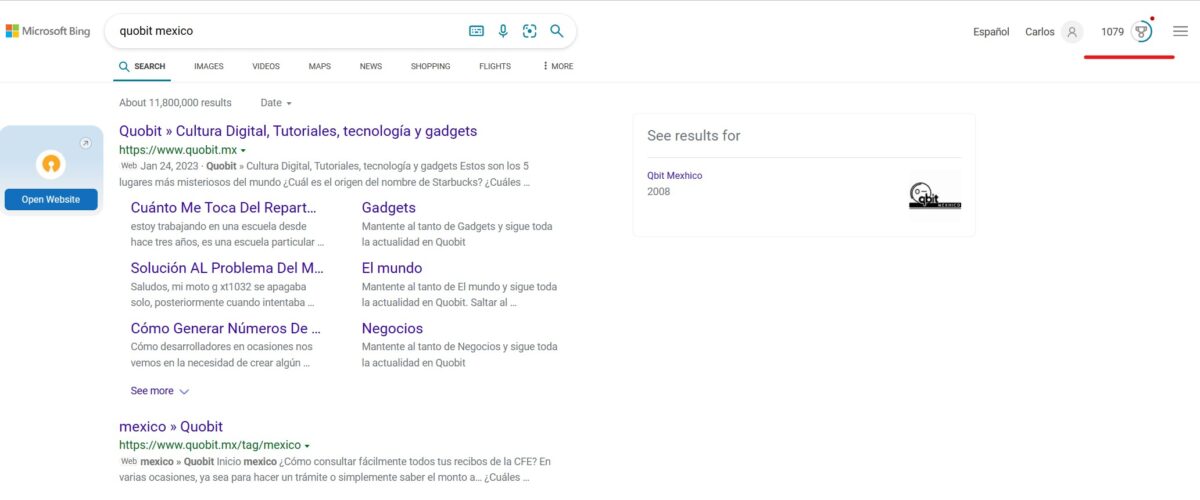Switch to the FLIGHTS tab
Image resolution: width=1200 pixels, height=500 pixels.
point(495,67)
